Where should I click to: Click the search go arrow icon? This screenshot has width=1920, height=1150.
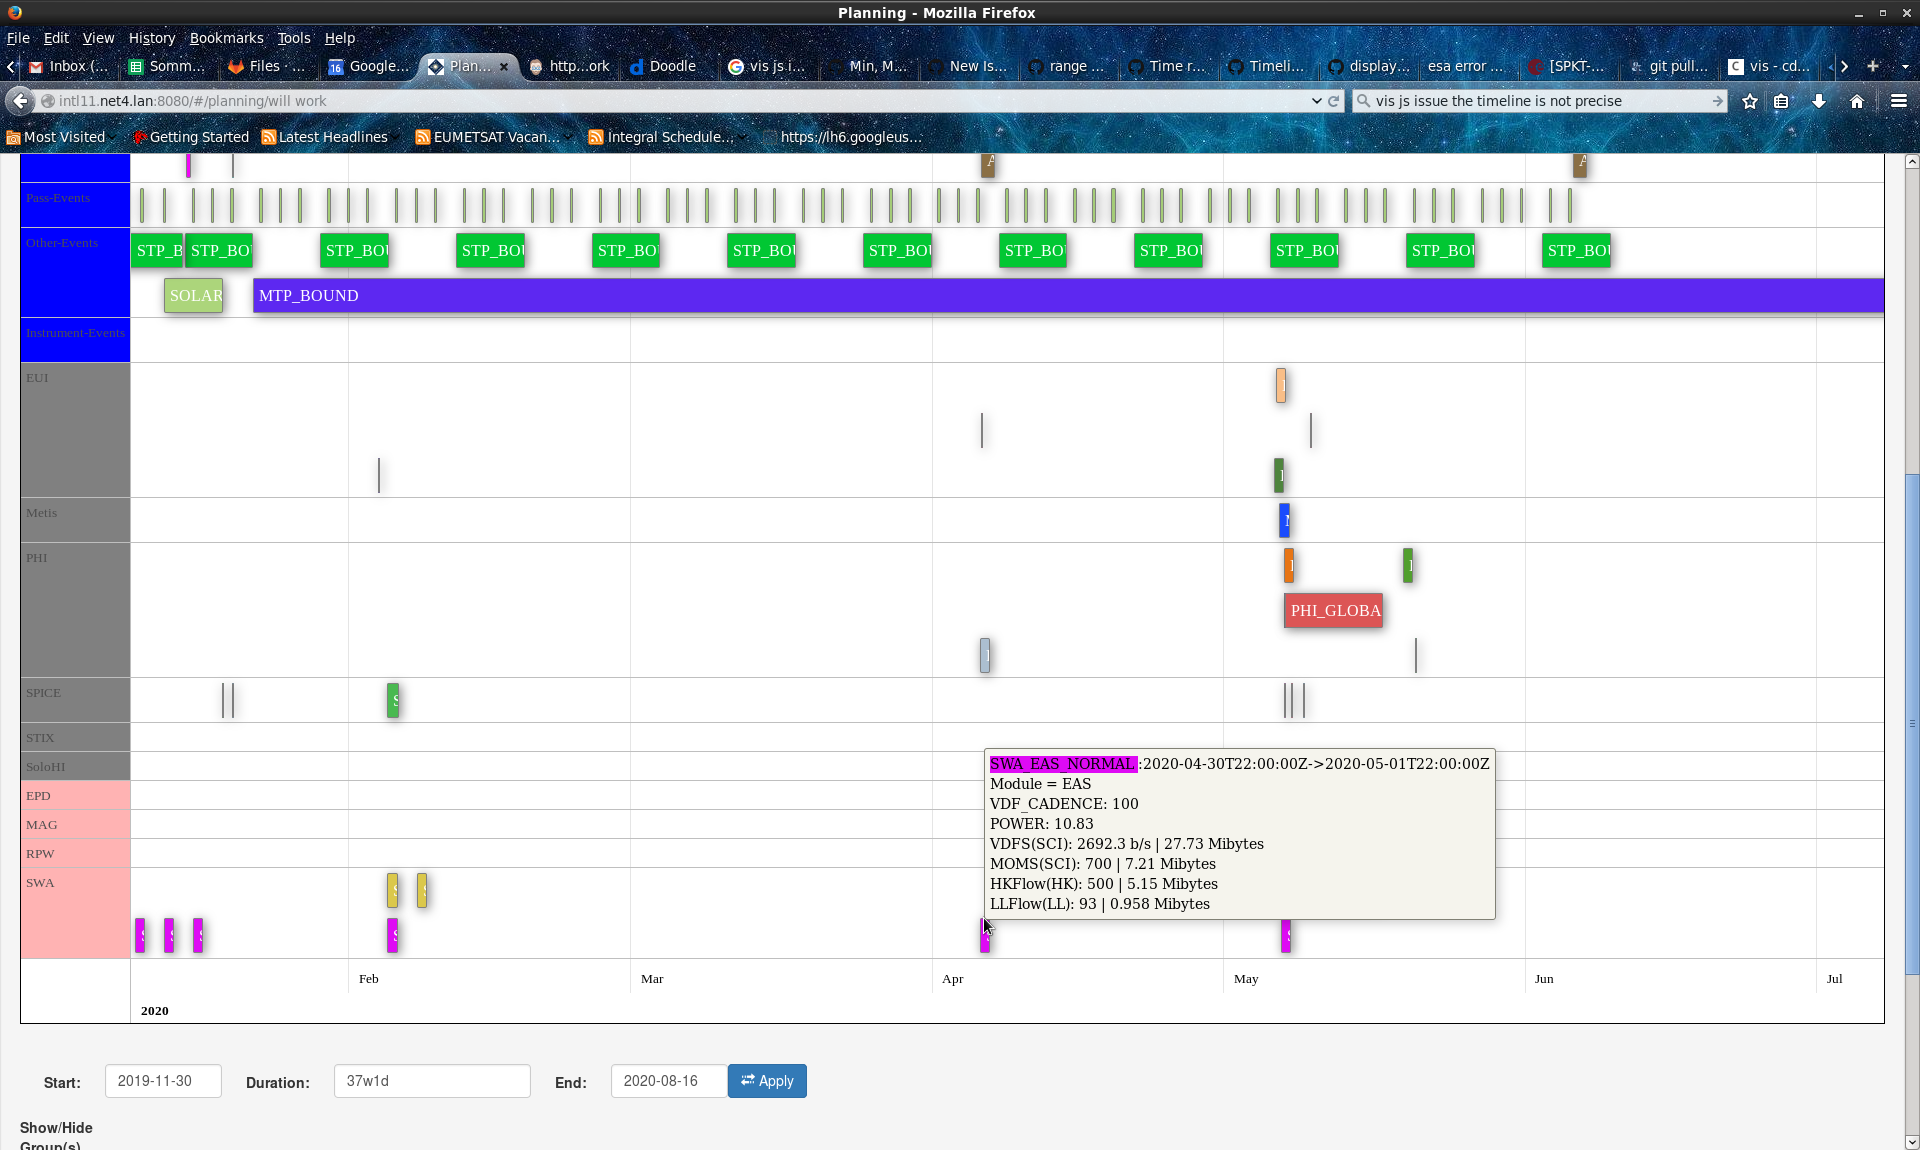1717,101
